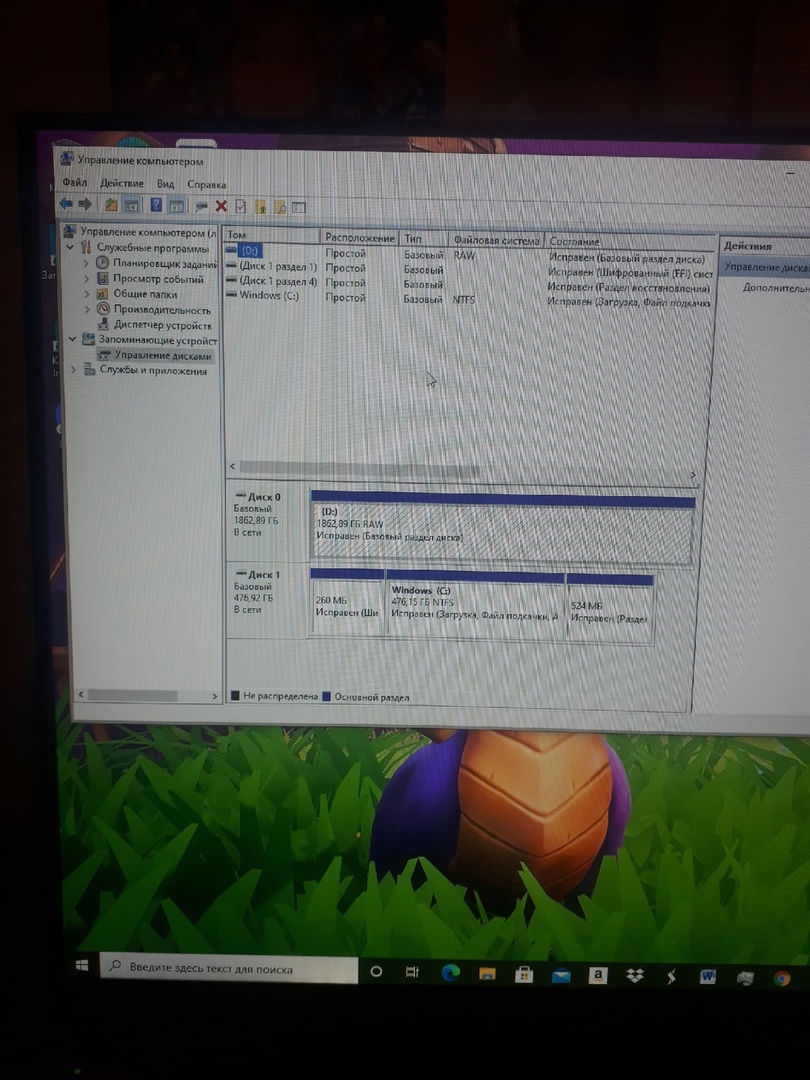Click the taskbar search box

click(x=229, y=968)
